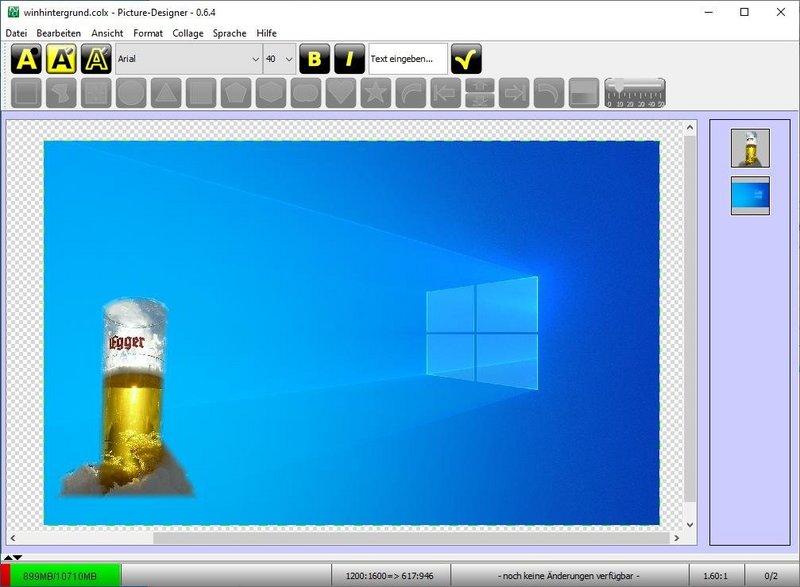Viewport: 800px width, 587px height.
Task: Click the green 899MB/10710MB memory indicator
Action: click(60, 576)
